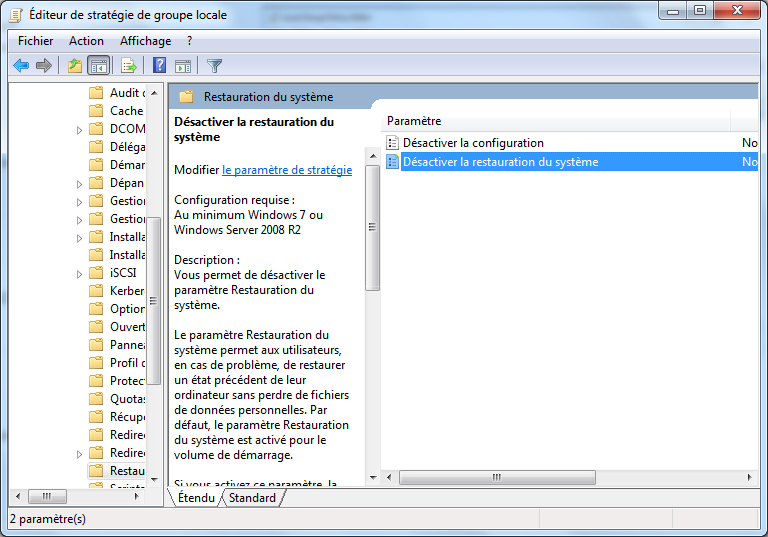Screen dimensions: 768x537
Task: Go up one level with folder icon
Action: coord(75,65)
